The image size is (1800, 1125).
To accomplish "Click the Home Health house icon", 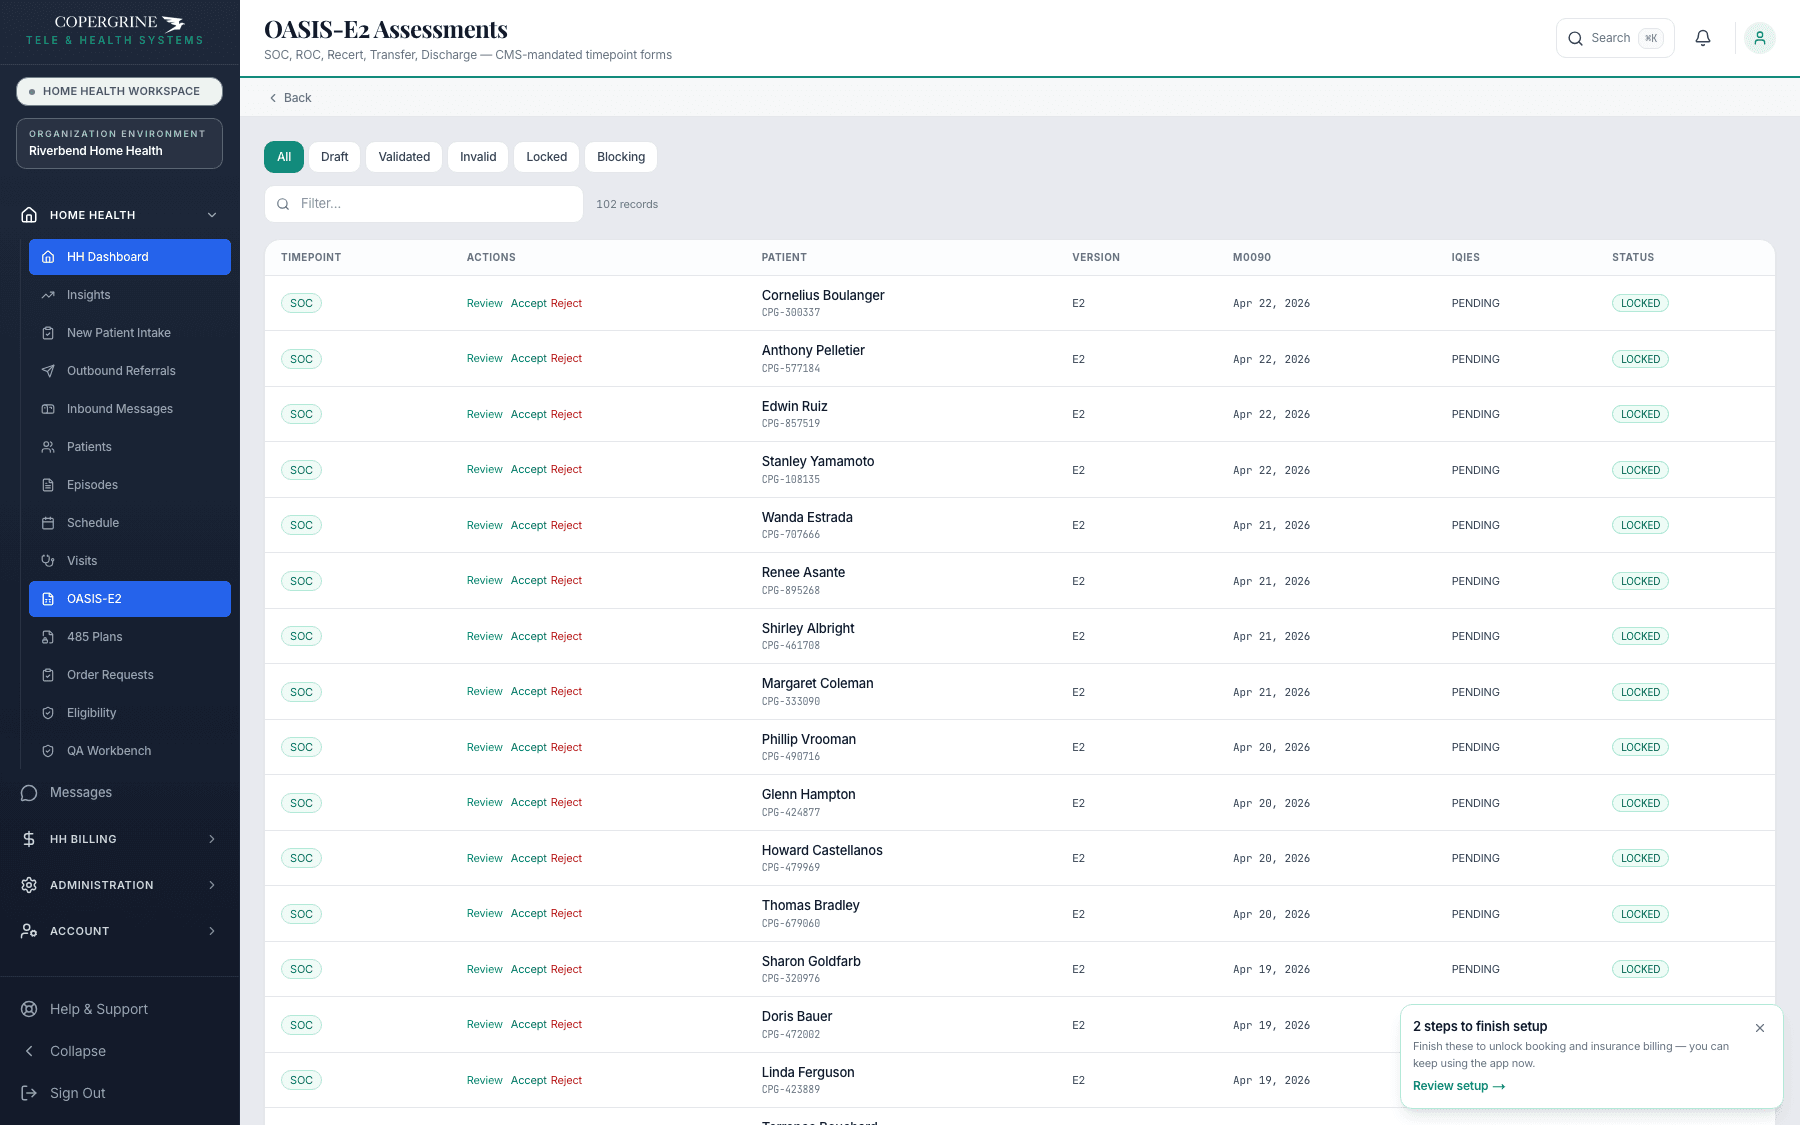I will 29,215.
